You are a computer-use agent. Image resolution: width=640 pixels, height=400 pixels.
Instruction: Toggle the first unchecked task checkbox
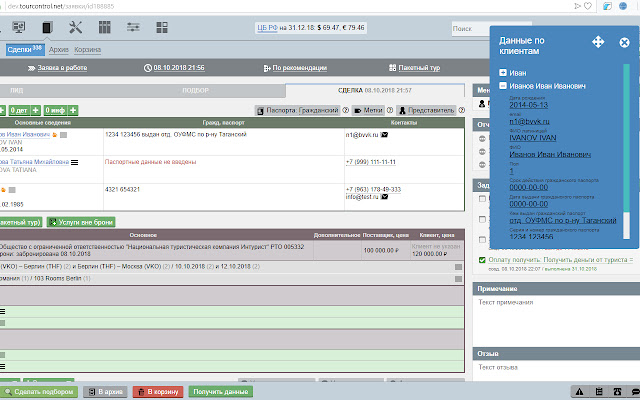(x=482, y=199)
